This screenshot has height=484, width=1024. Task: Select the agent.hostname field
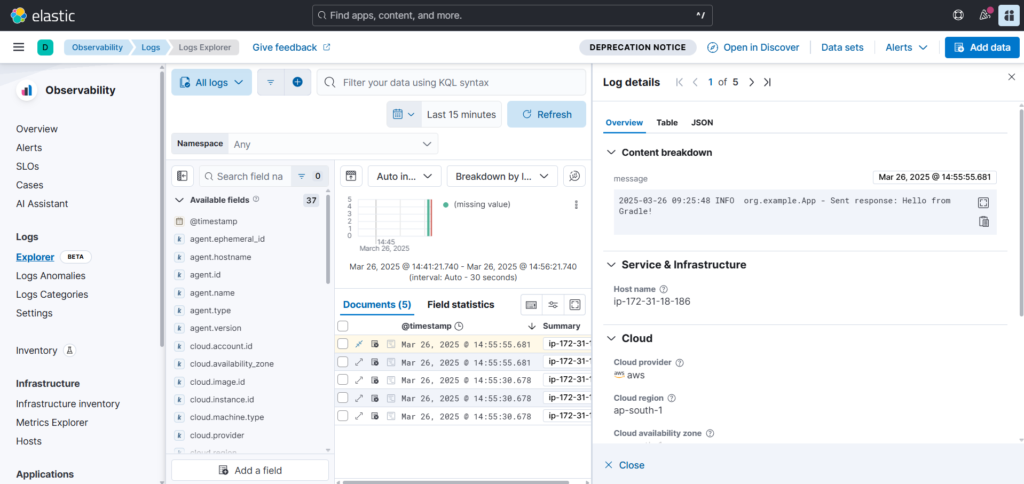pyautogui.click(x=220, y=257)
